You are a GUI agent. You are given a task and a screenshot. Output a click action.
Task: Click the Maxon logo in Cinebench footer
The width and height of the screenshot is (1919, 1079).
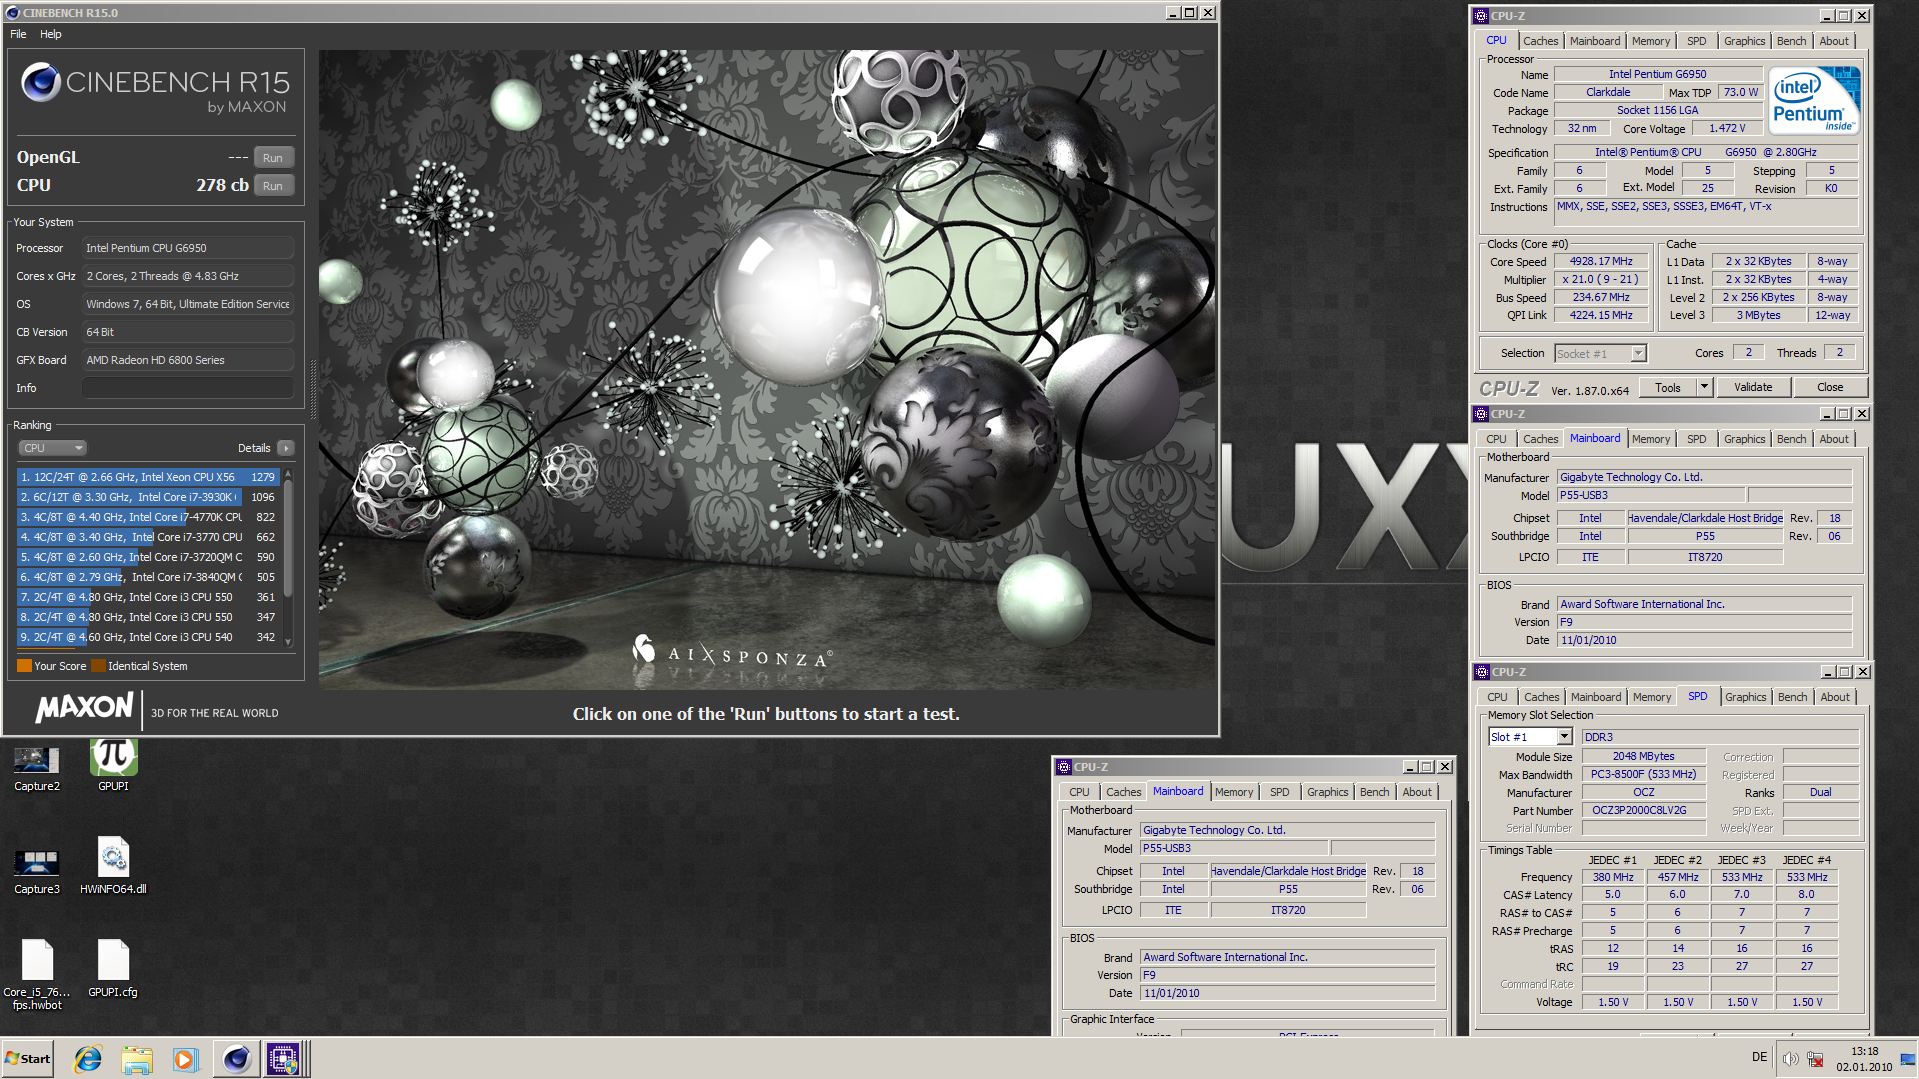click(x=84, y=708)
